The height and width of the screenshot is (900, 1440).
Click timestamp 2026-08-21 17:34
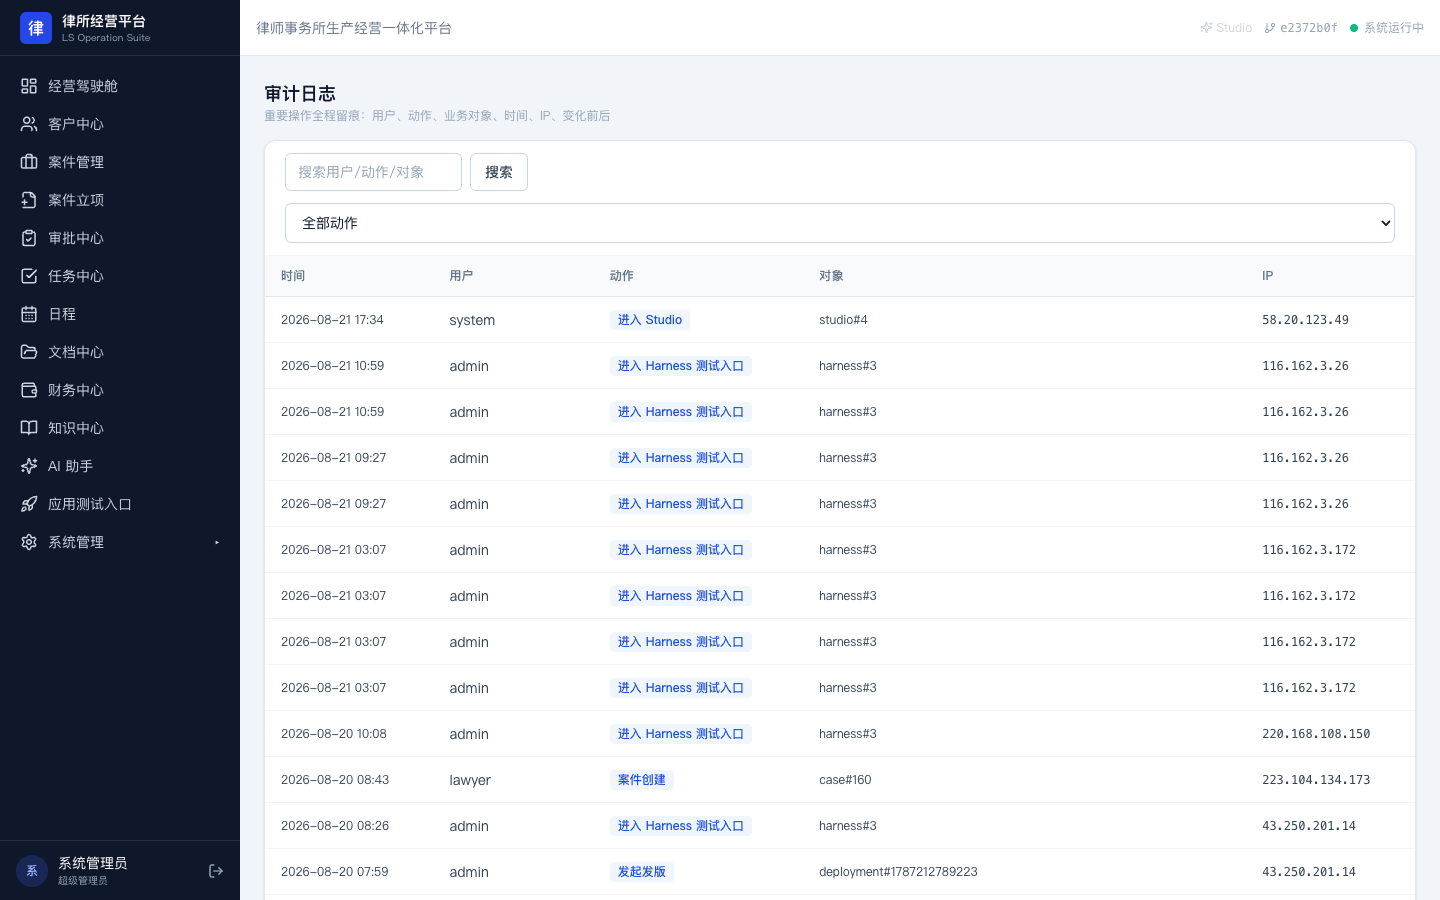pos(332,320)
